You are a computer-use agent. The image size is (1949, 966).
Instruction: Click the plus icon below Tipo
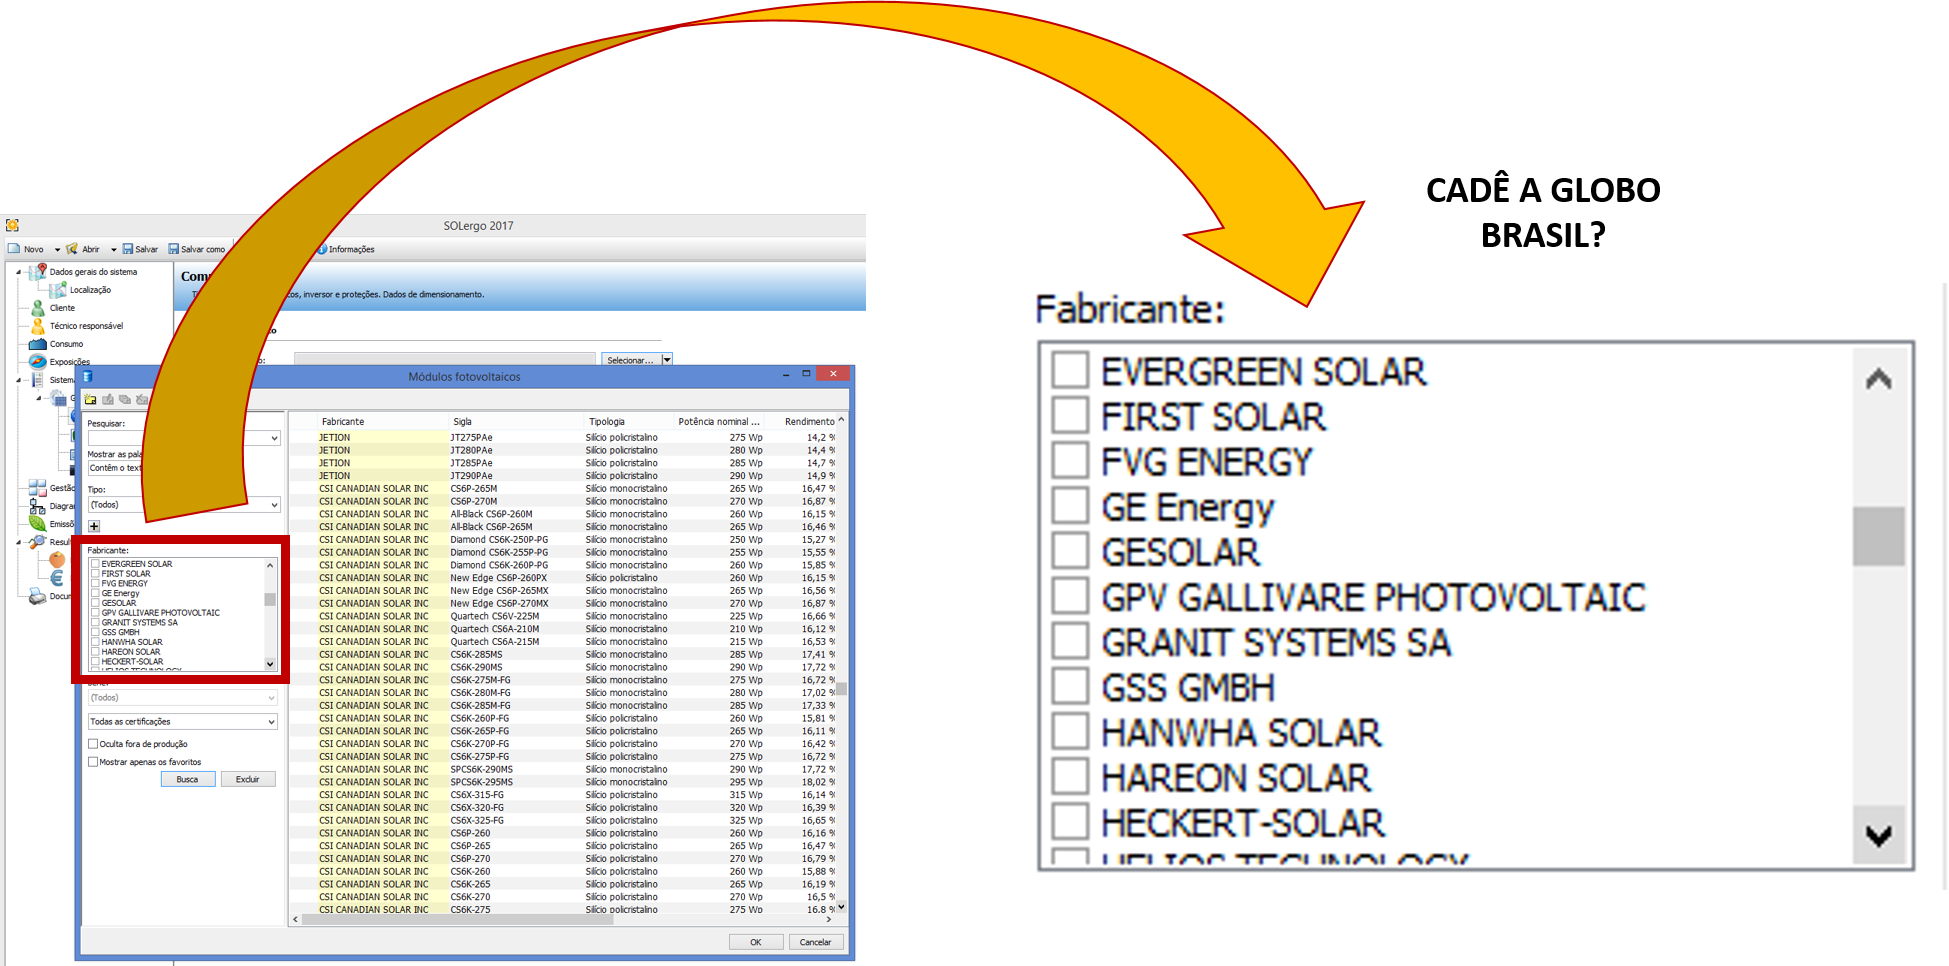pyautogui.click(x=94, y=526)
